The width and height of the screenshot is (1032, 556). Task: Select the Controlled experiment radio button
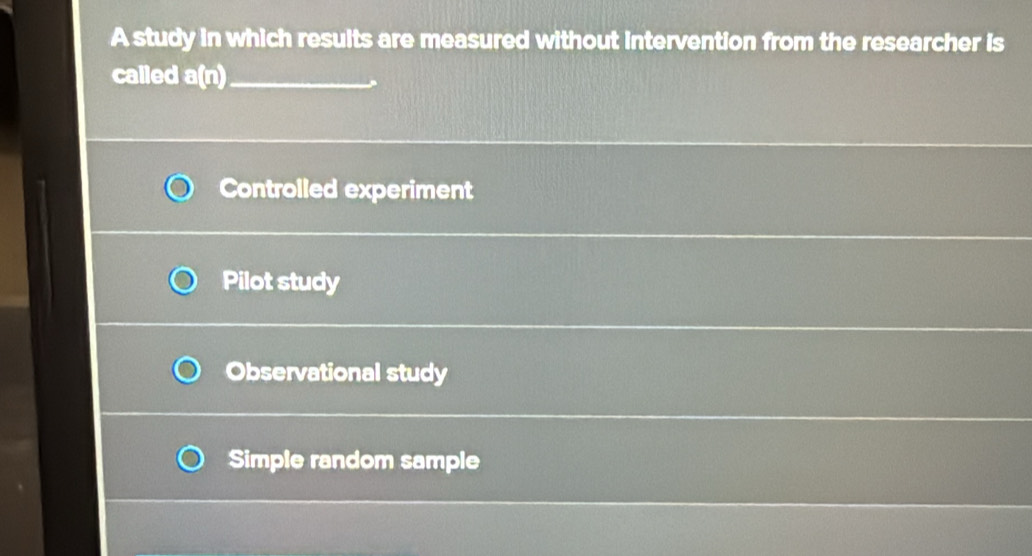click(179, 190)
